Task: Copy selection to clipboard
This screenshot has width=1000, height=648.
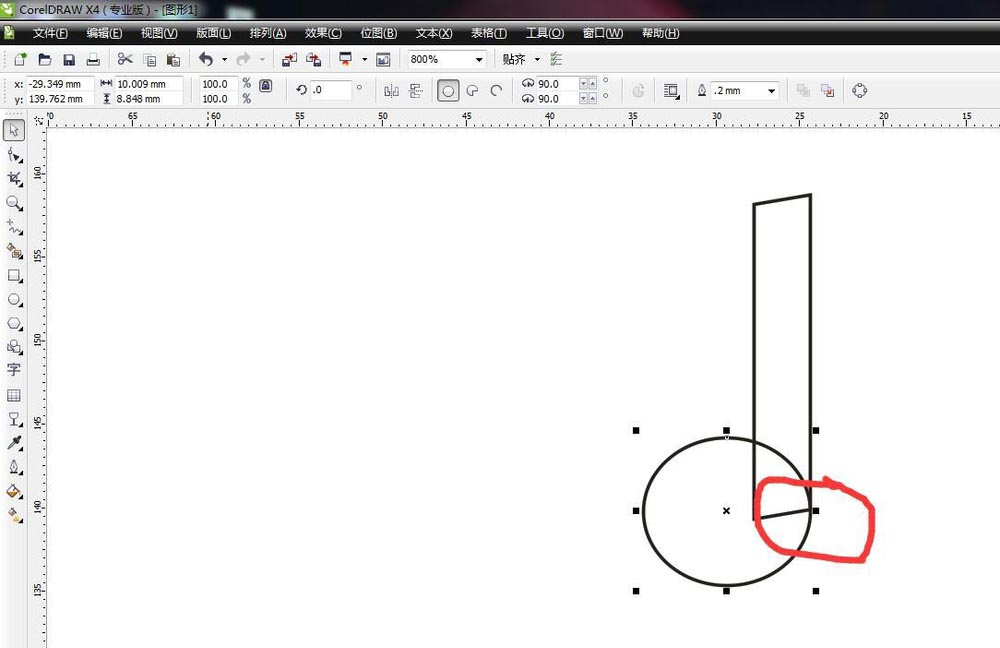Action: [x=150, y=60]
